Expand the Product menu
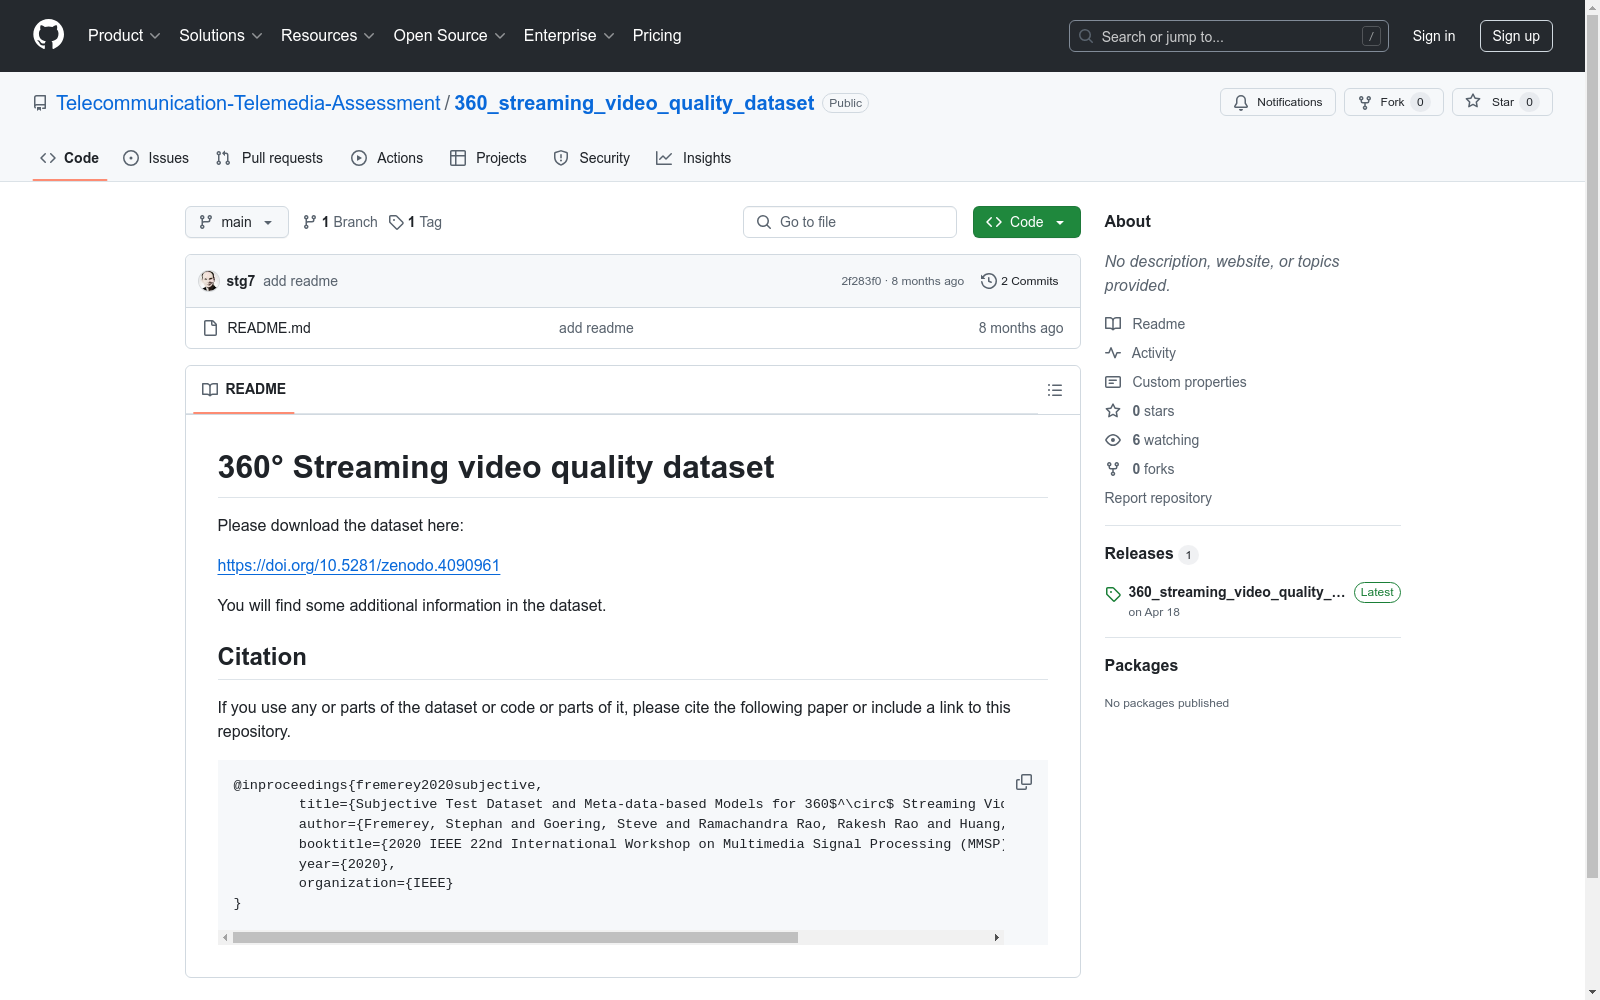The height and width of the screenshot is (1000, 1600). 124,36
